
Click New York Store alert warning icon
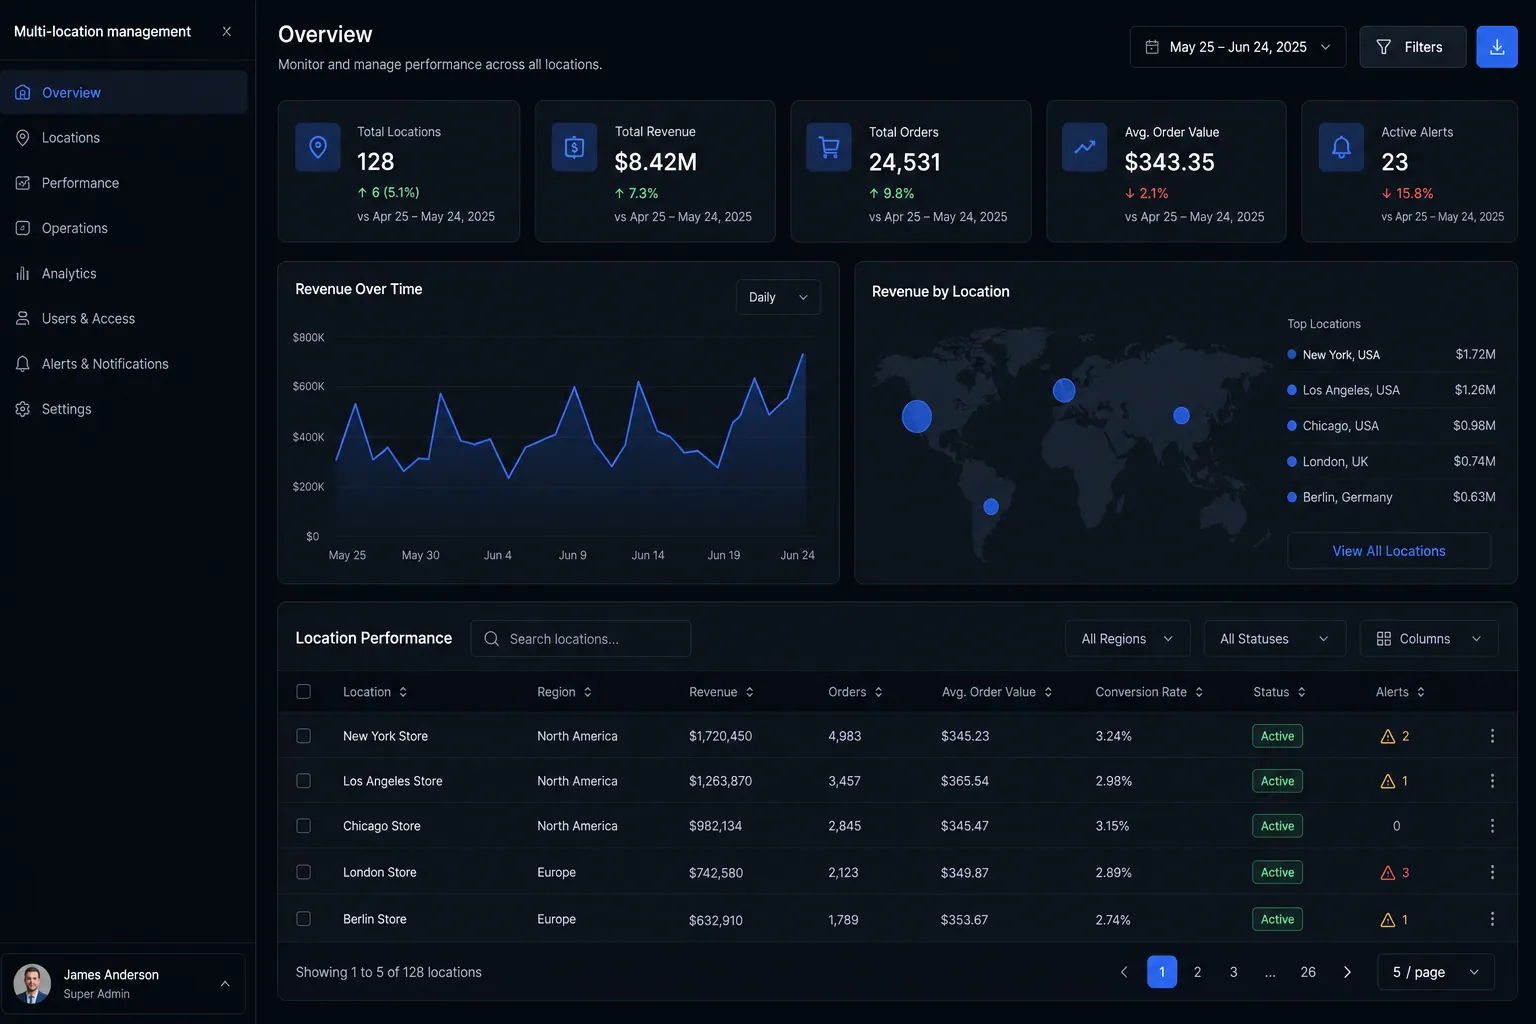click(x=1388, y=736)
